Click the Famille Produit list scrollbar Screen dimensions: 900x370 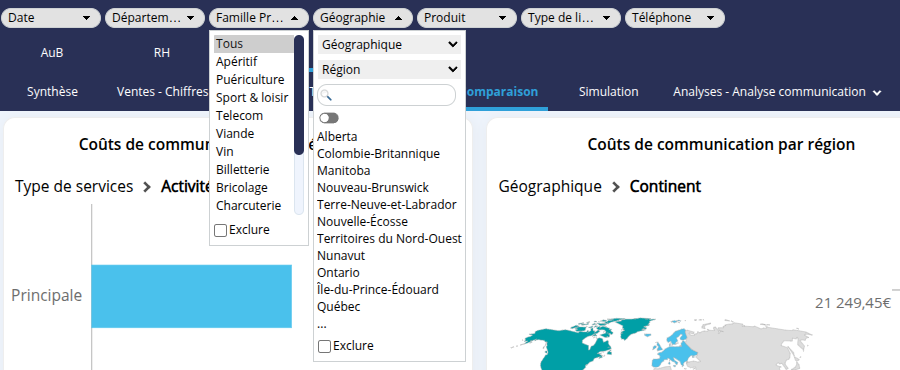tap(298, 95)
